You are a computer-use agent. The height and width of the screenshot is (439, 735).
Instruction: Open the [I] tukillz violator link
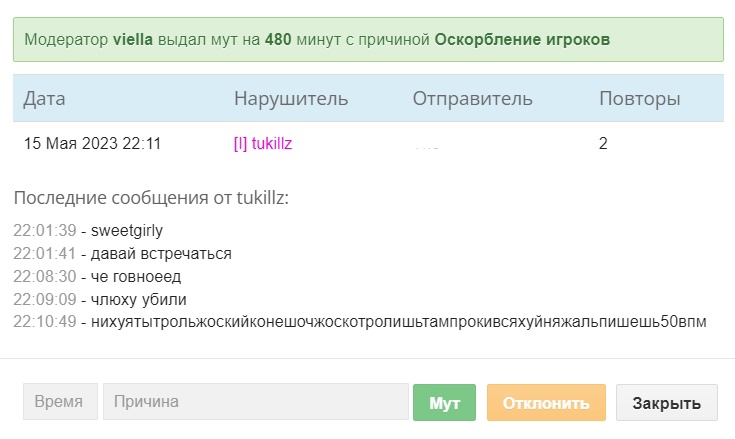pos(262,144)
